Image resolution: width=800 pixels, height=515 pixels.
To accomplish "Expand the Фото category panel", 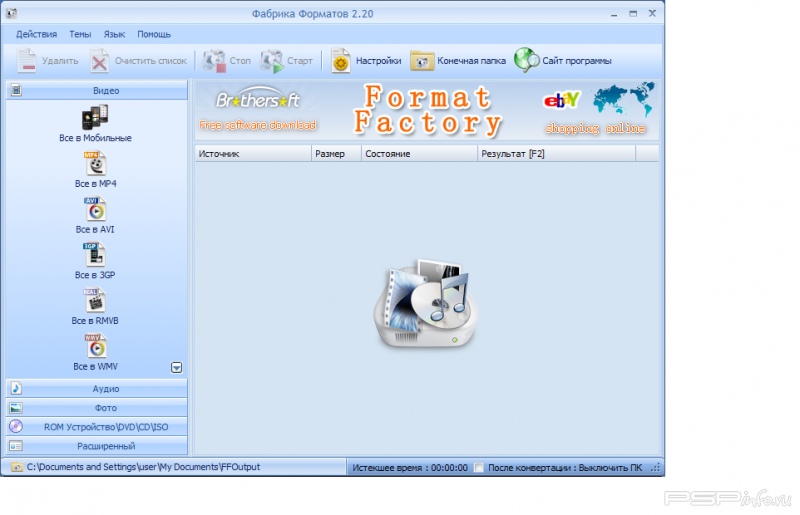I will tap(98, 408).
